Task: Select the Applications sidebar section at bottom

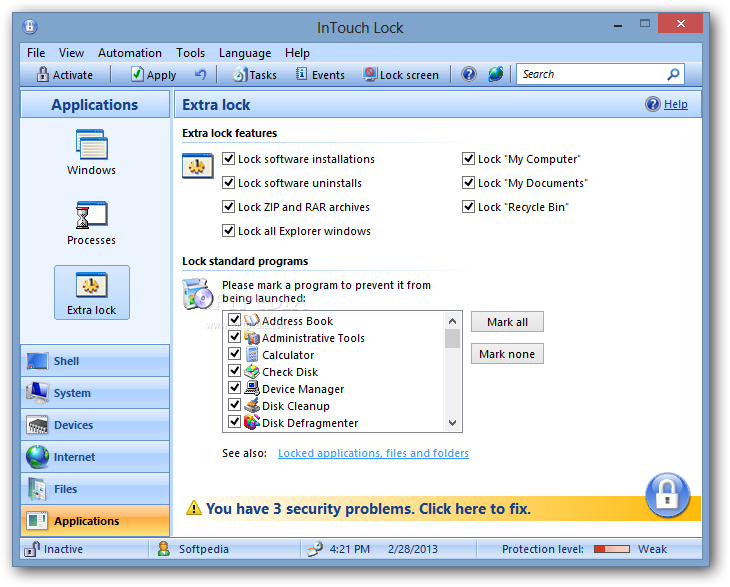Action: pos(95,521)
